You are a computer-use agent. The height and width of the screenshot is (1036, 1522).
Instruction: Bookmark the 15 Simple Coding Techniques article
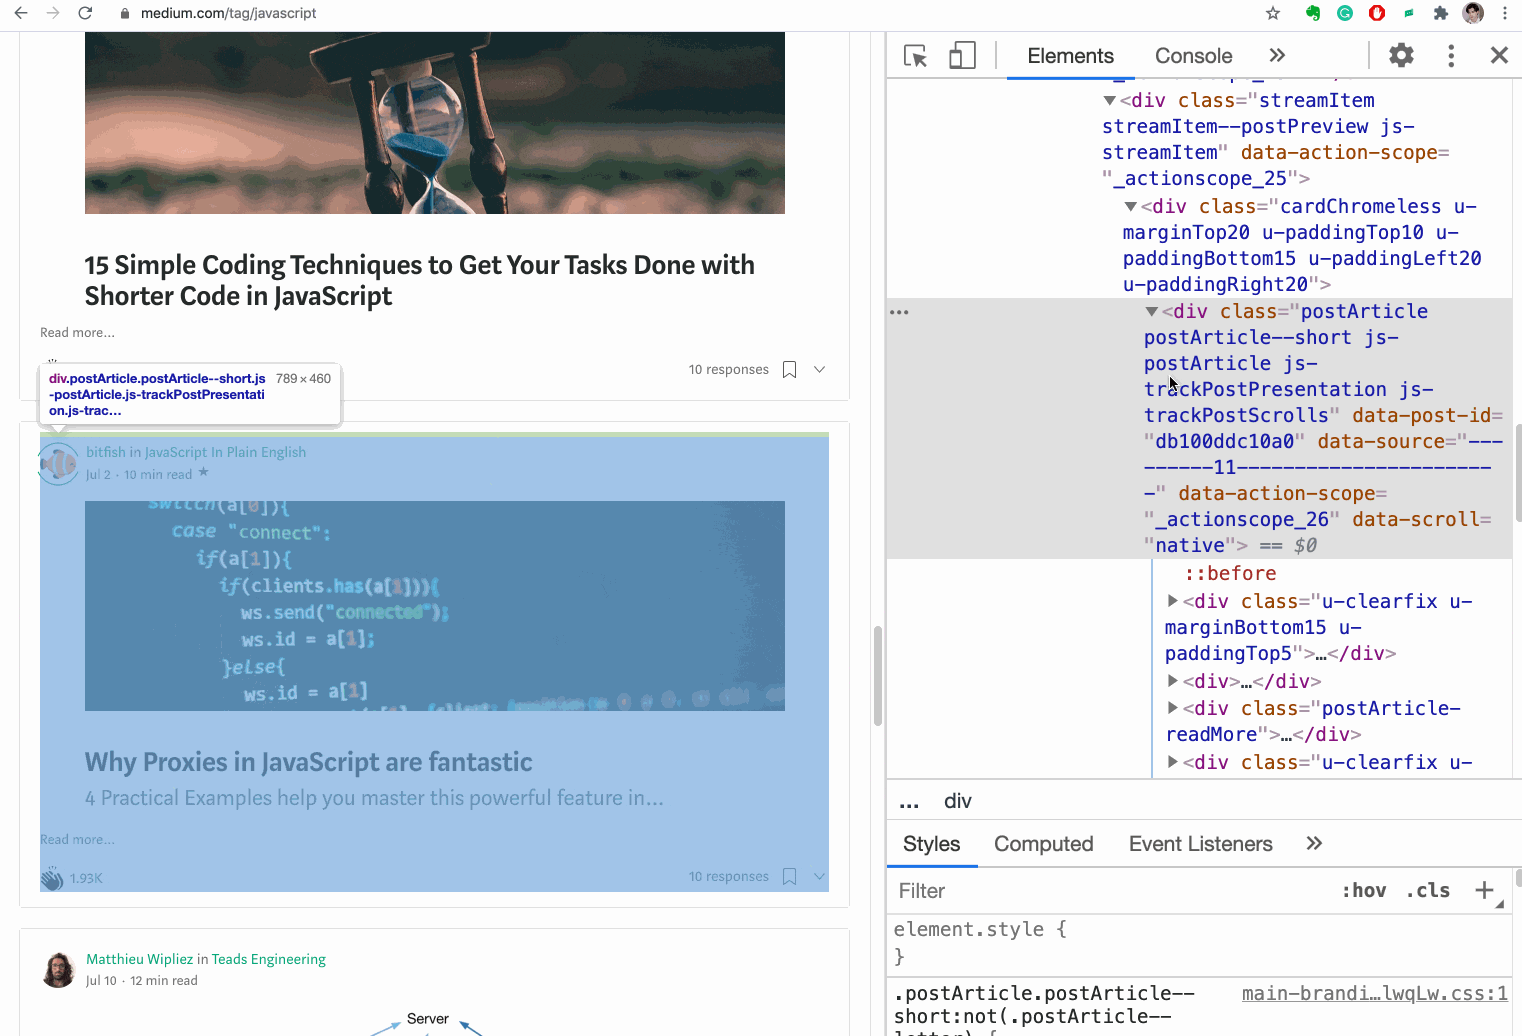789,370
